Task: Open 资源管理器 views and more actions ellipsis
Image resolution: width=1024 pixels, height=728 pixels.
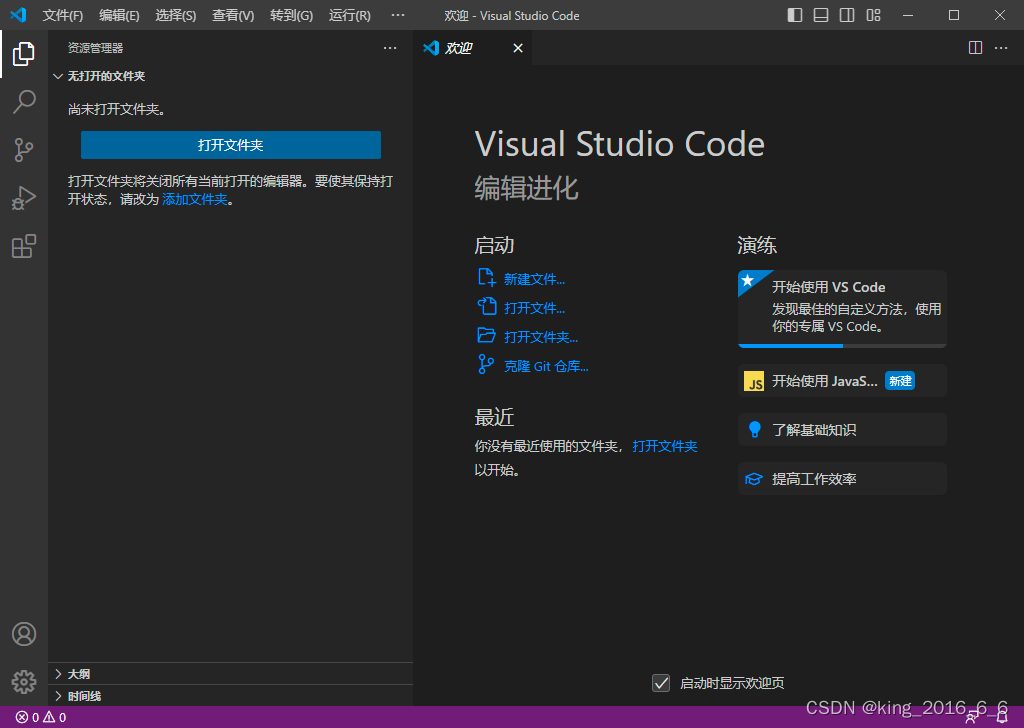Action: pos(390,48)
